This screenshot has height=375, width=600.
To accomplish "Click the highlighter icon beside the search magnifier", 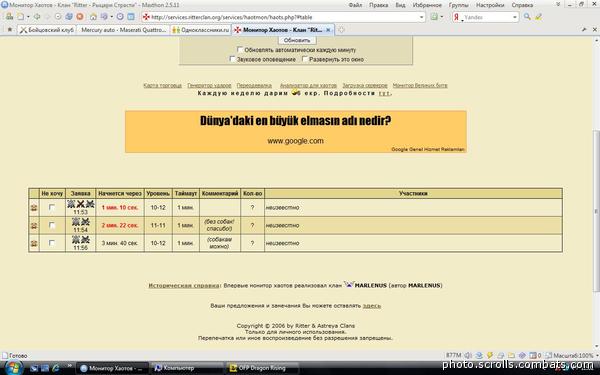I will [x=538, y=17].
